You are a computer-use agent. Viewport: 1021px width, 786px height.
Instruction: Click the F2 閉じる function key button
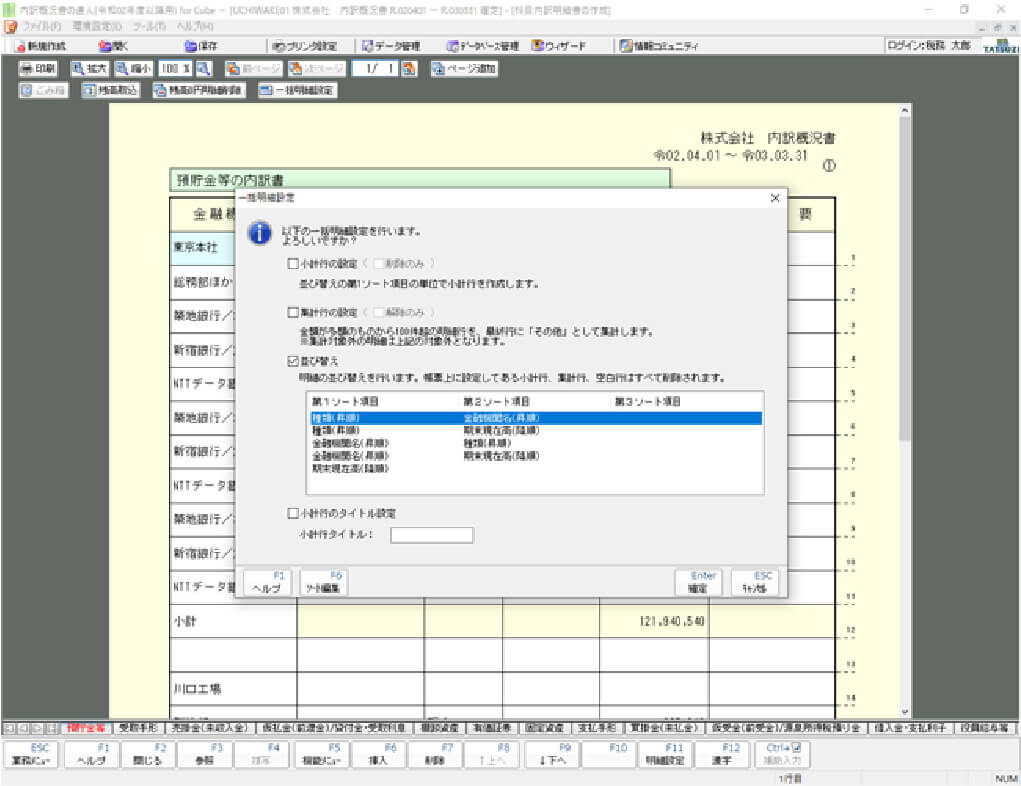click(147, 754)
